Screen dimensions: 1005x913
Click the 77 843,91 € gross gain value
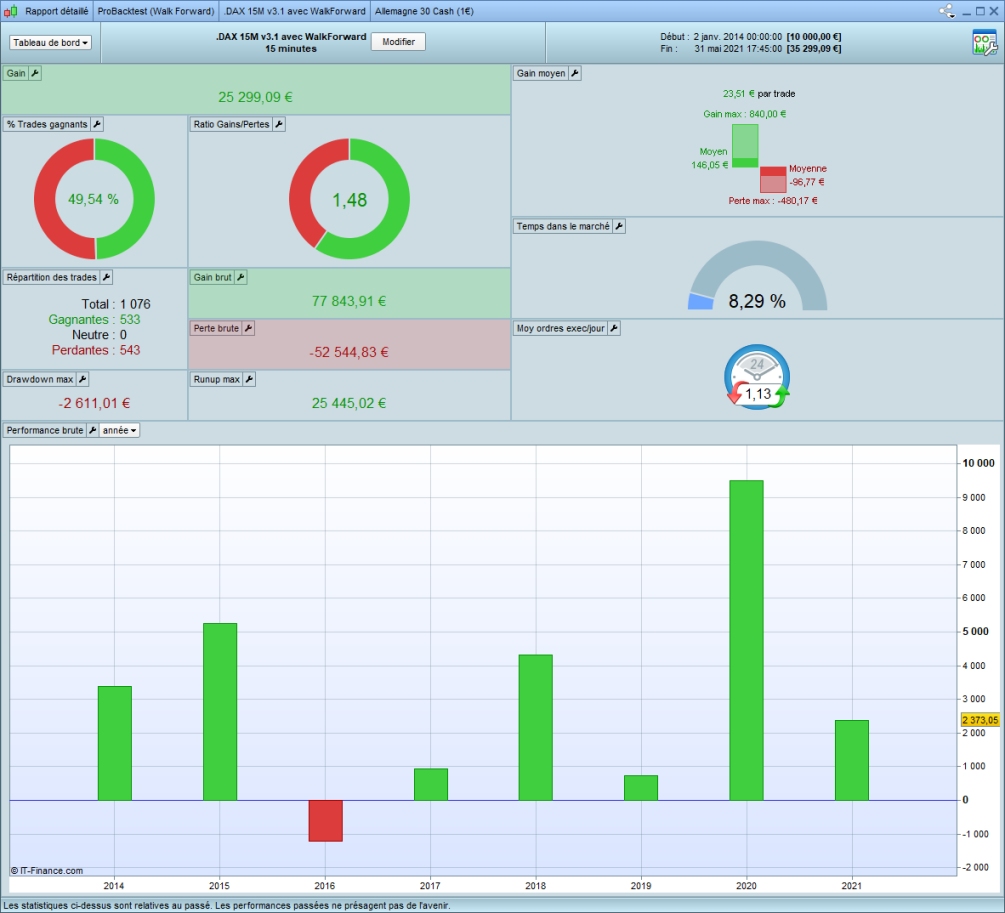point(349,301)
